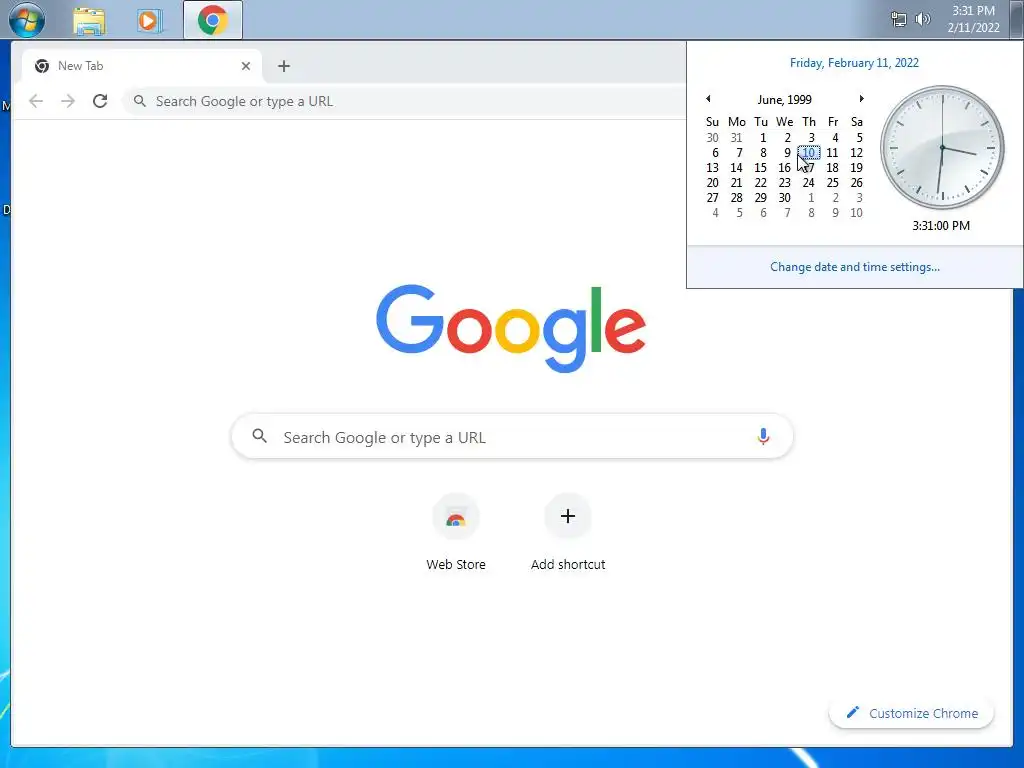Click the Friday, February 11, 2022 date link

854,63
